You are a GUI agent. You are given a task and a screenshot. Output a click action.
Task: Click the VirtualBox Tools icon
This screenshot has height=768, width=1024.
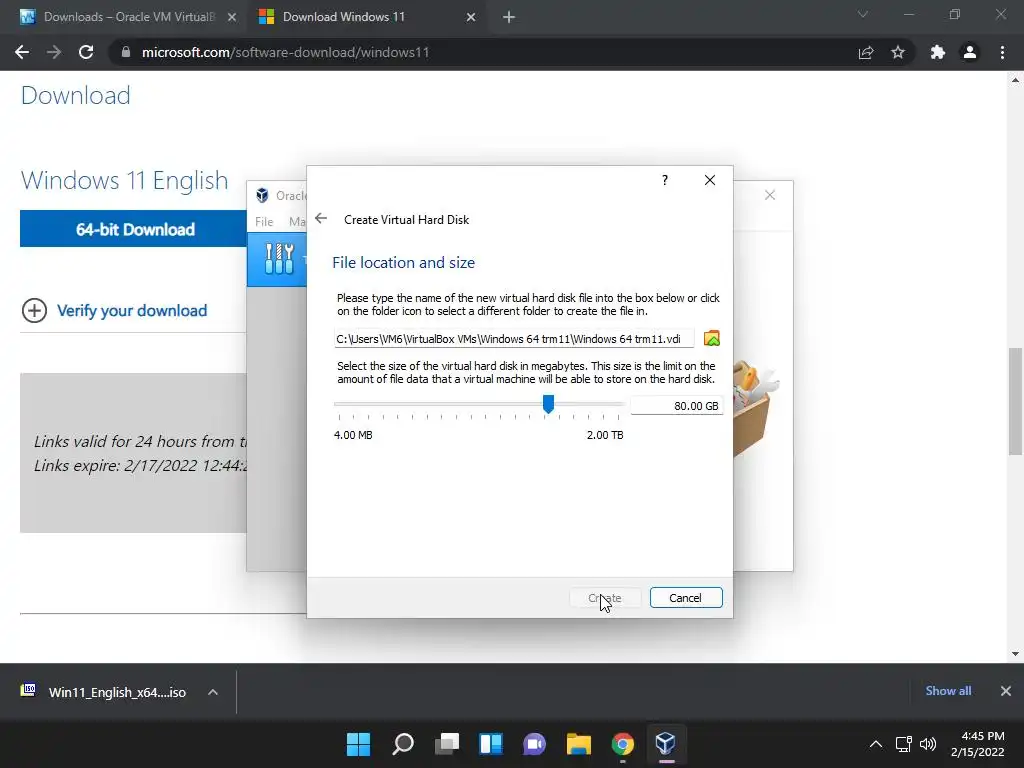click(x=279, y=259)
